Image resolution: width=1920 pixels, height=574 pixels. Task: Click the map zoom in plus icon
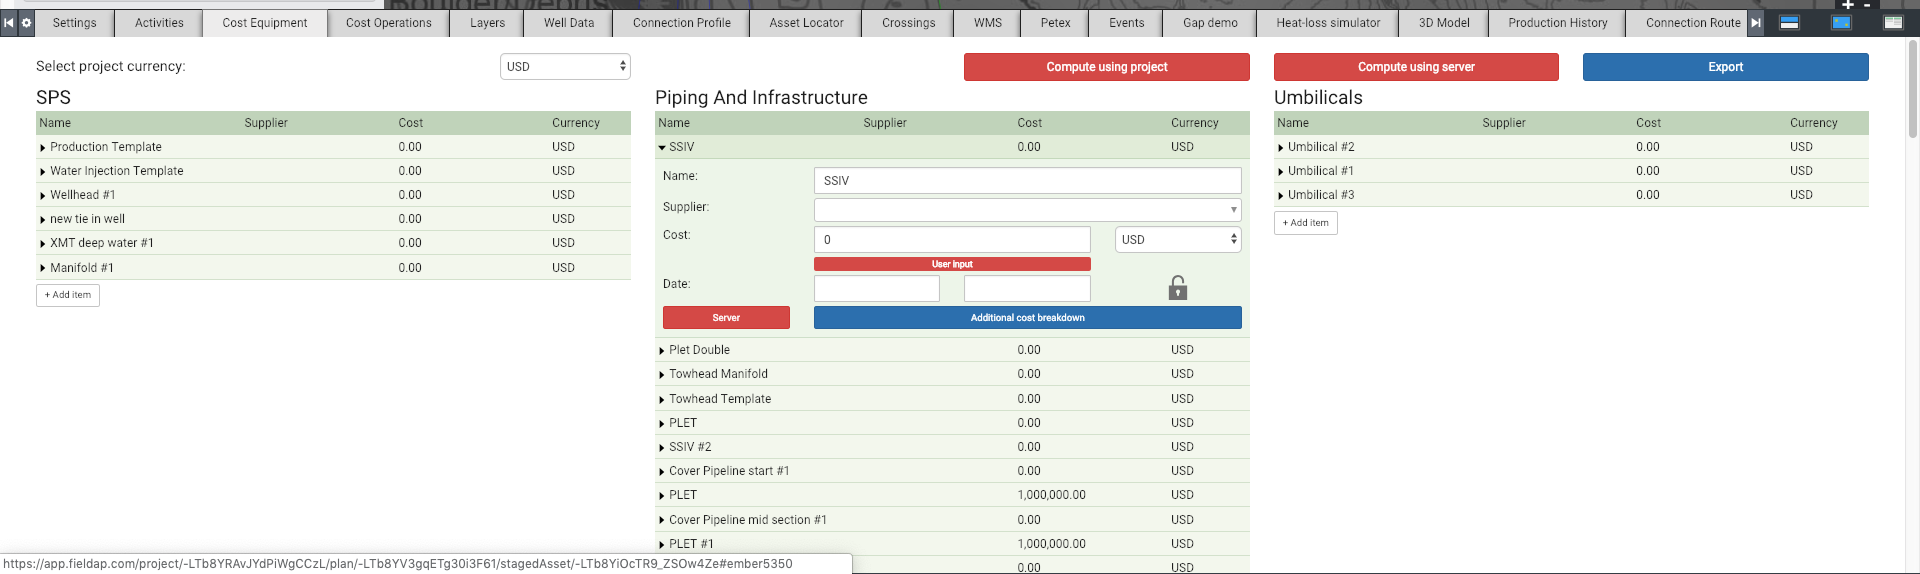pyautogui.click(x=1848, y=5)
